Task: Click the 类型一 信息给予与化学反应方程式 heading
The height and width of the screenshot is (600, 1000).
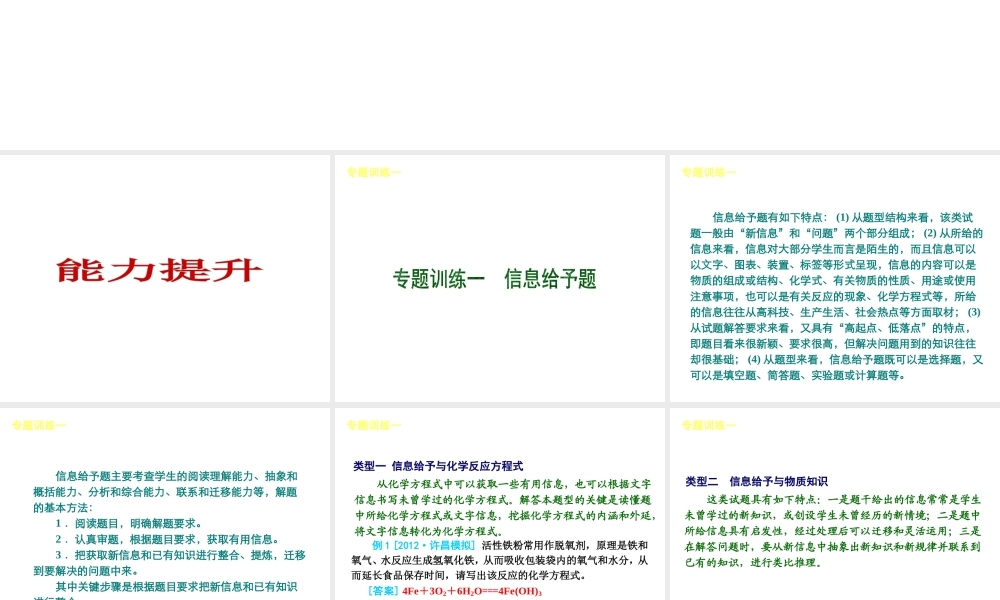Action: pyautogui.click(x=438, y=466)
